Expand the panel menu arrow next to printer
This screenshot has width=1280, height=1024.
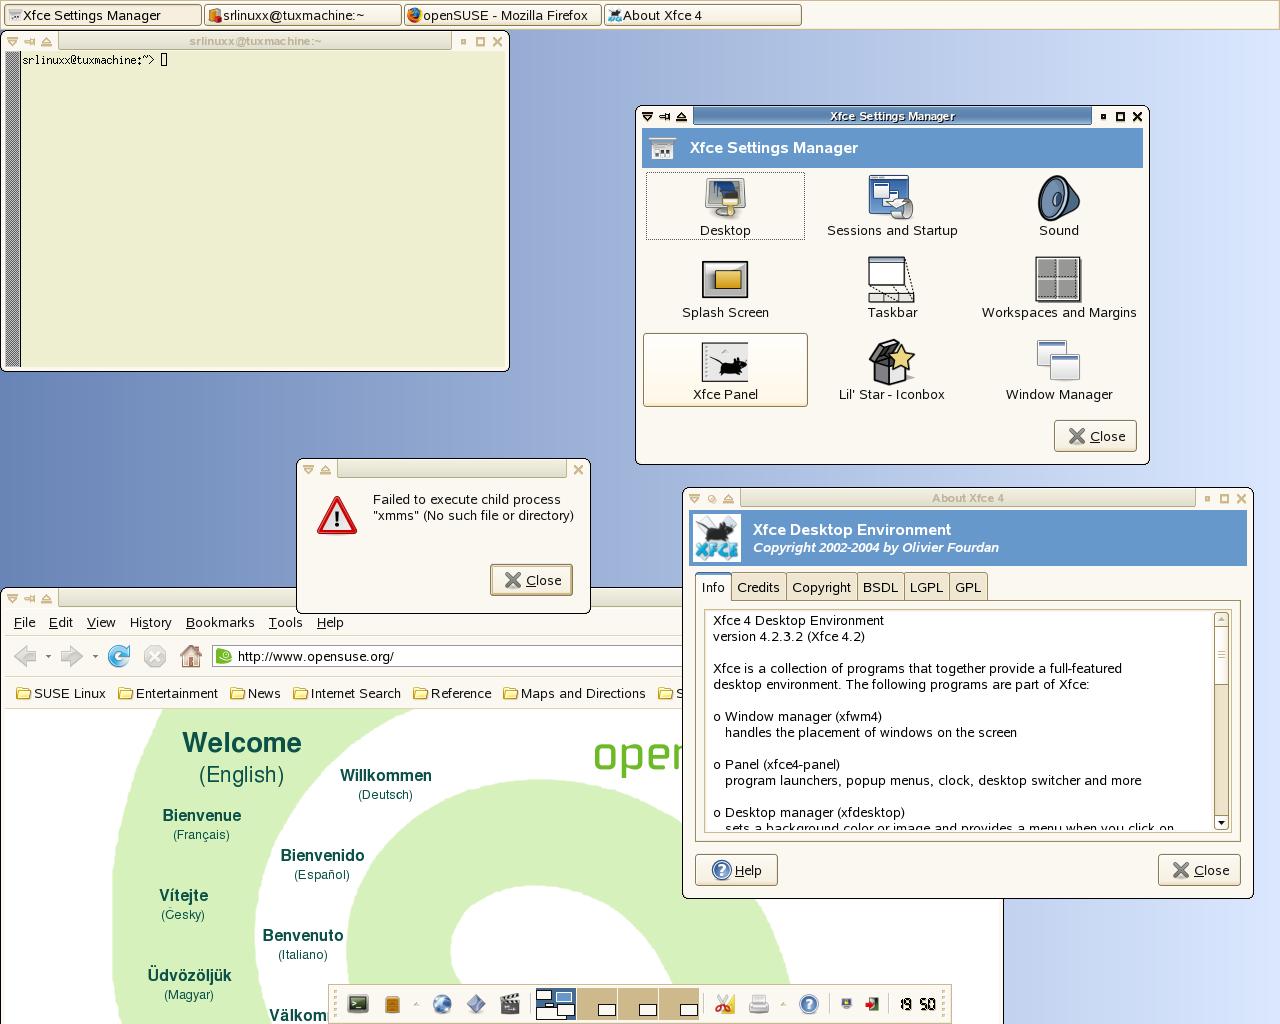pyautogui.click(x=783, y=1004)
